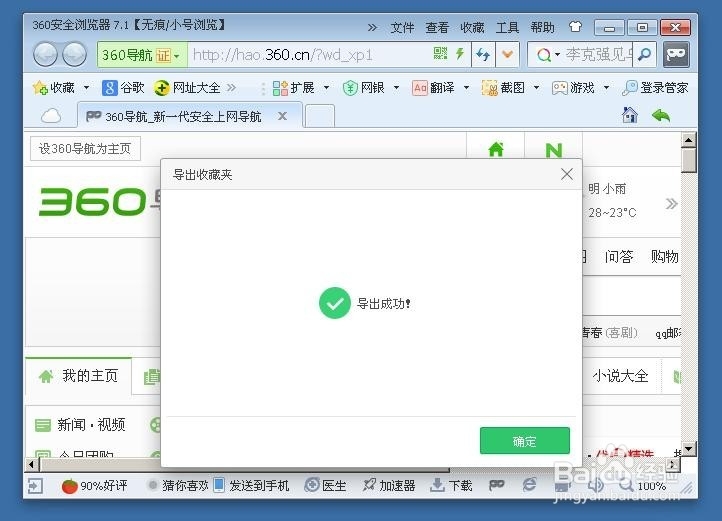Click the green N icon on page
722x521 pixels.
[x=553, y=150]
